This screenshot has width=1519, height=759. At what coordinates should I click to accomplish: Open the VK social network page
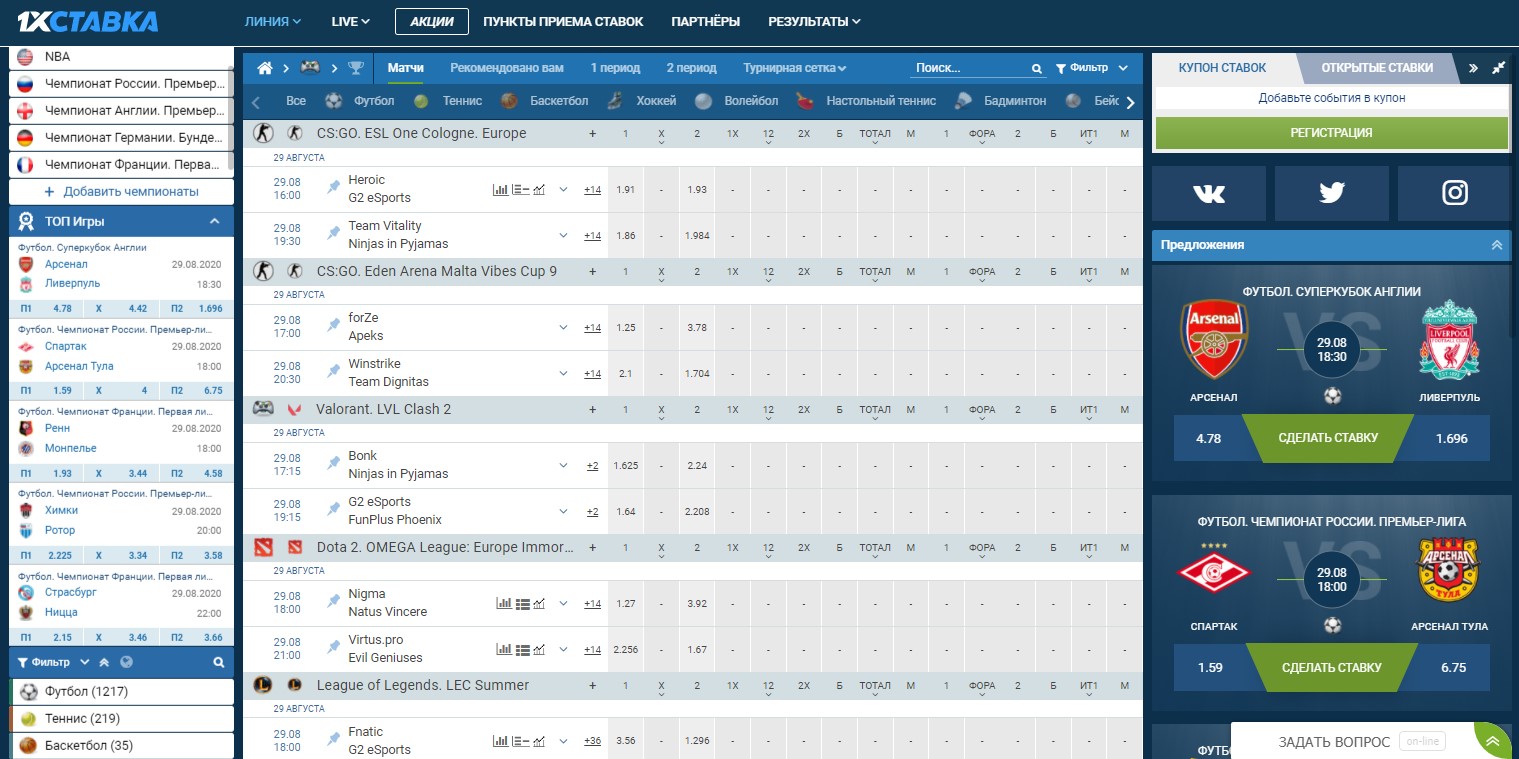click(1209, 193)
